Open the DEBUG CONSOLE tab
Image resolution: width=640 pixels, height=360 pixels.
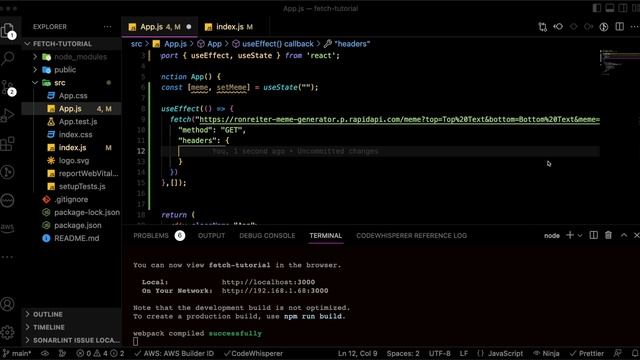click(267, 236)
